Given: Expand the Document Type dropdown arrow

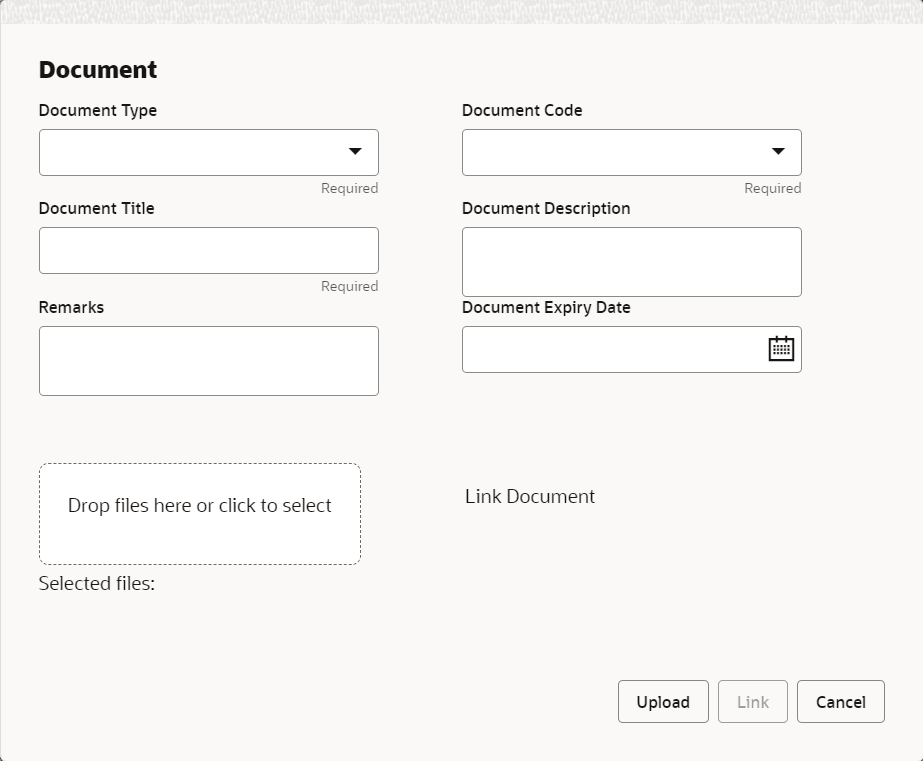Looking at the screenshot, I should point(355,152).
